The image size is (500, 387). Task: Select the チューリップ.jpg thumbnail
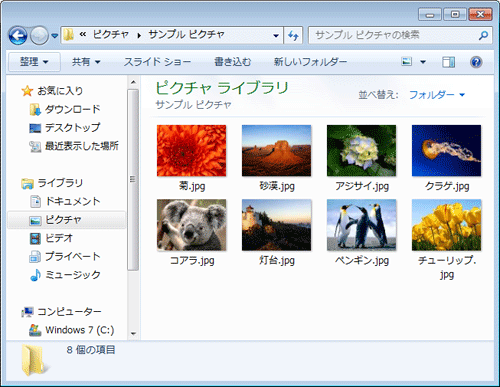446,225
